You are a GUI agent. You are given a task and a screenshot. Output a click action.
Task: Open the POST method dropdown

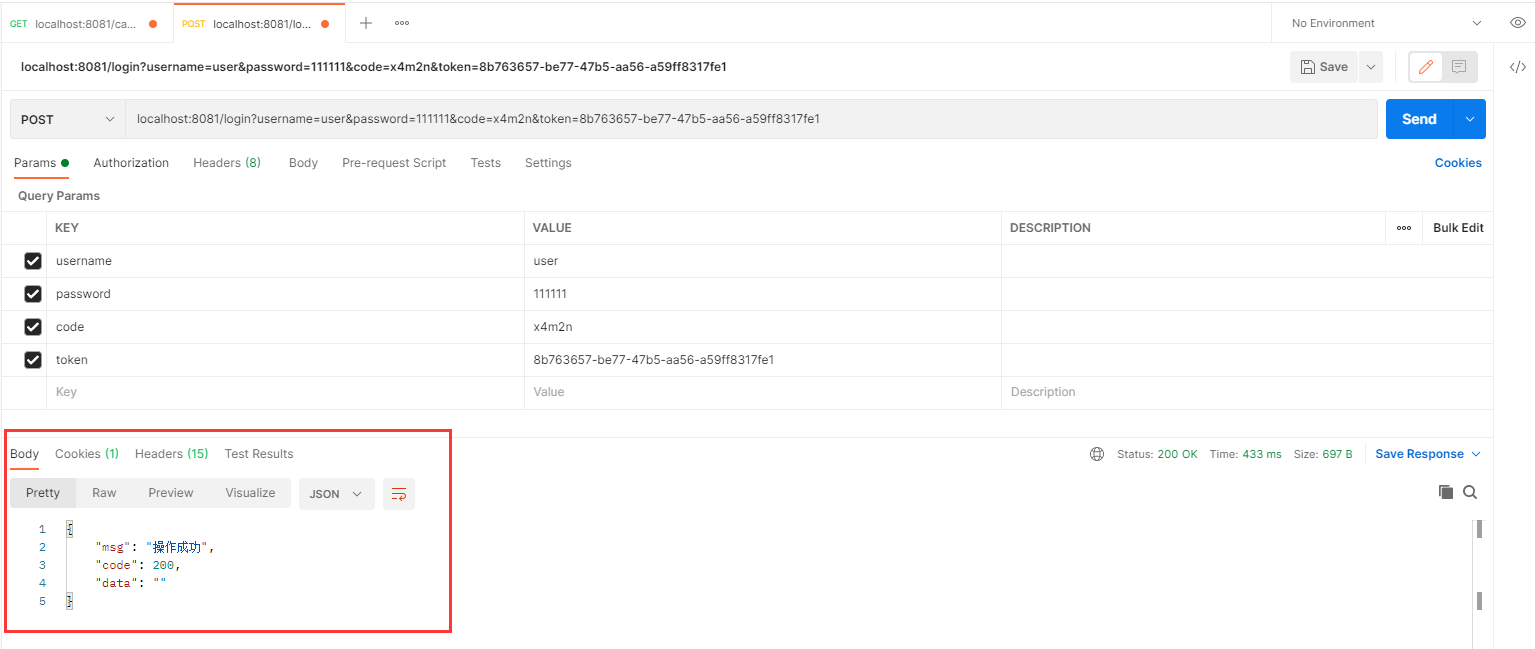pyautogui.click(x=67, y=119)
